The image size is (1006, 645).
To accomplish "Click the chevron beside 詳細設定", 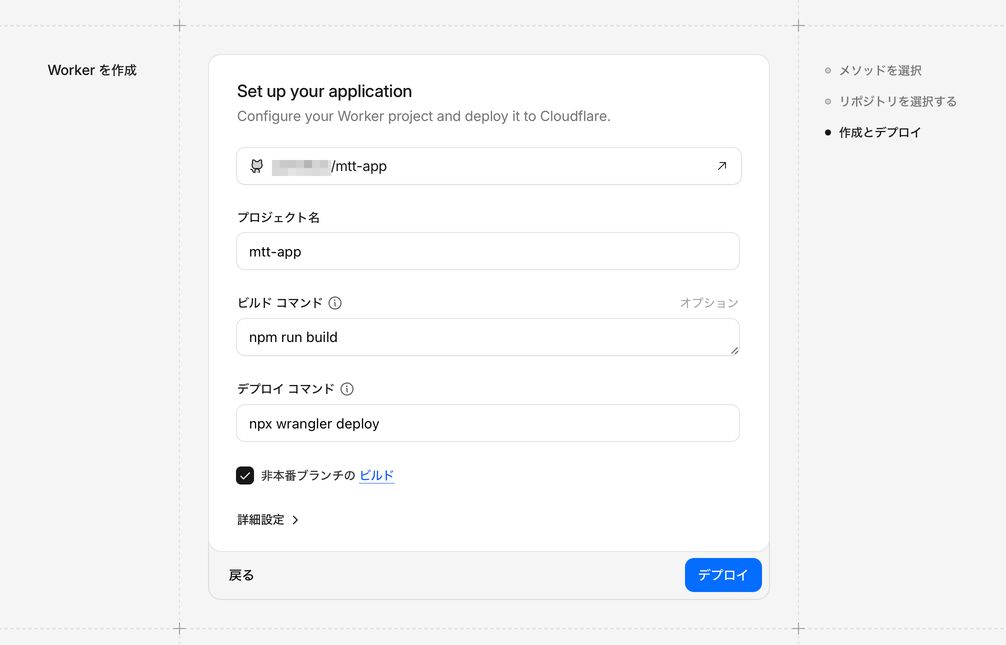I will pyautogui.click(x=296, y=520).
